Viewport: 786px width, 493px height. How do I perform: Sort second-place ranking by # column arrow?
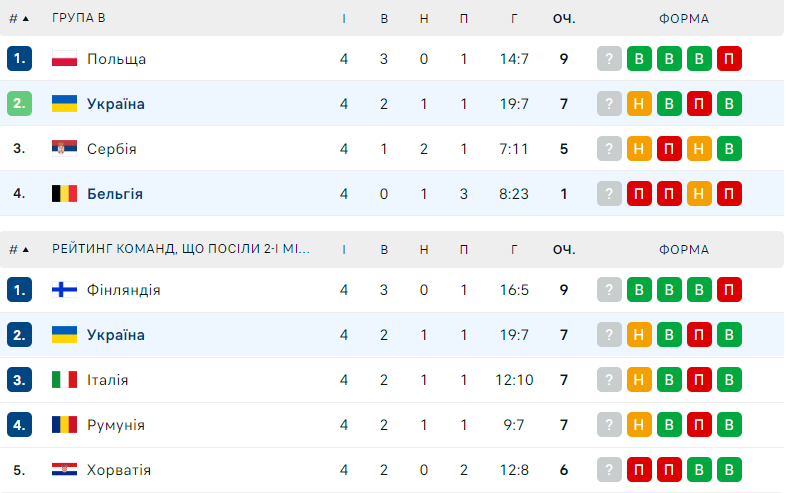(24, 250)
